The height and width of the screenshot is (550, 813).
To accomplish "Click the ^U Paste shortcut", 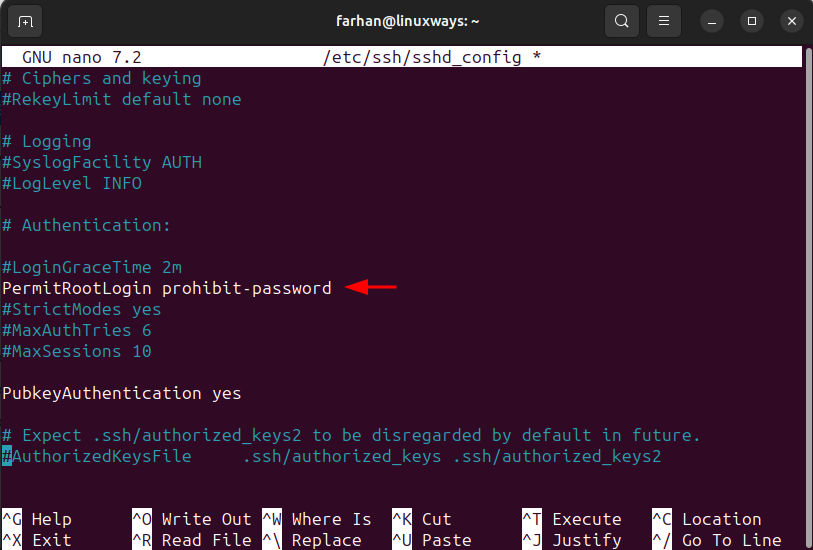I will (431, 540).
